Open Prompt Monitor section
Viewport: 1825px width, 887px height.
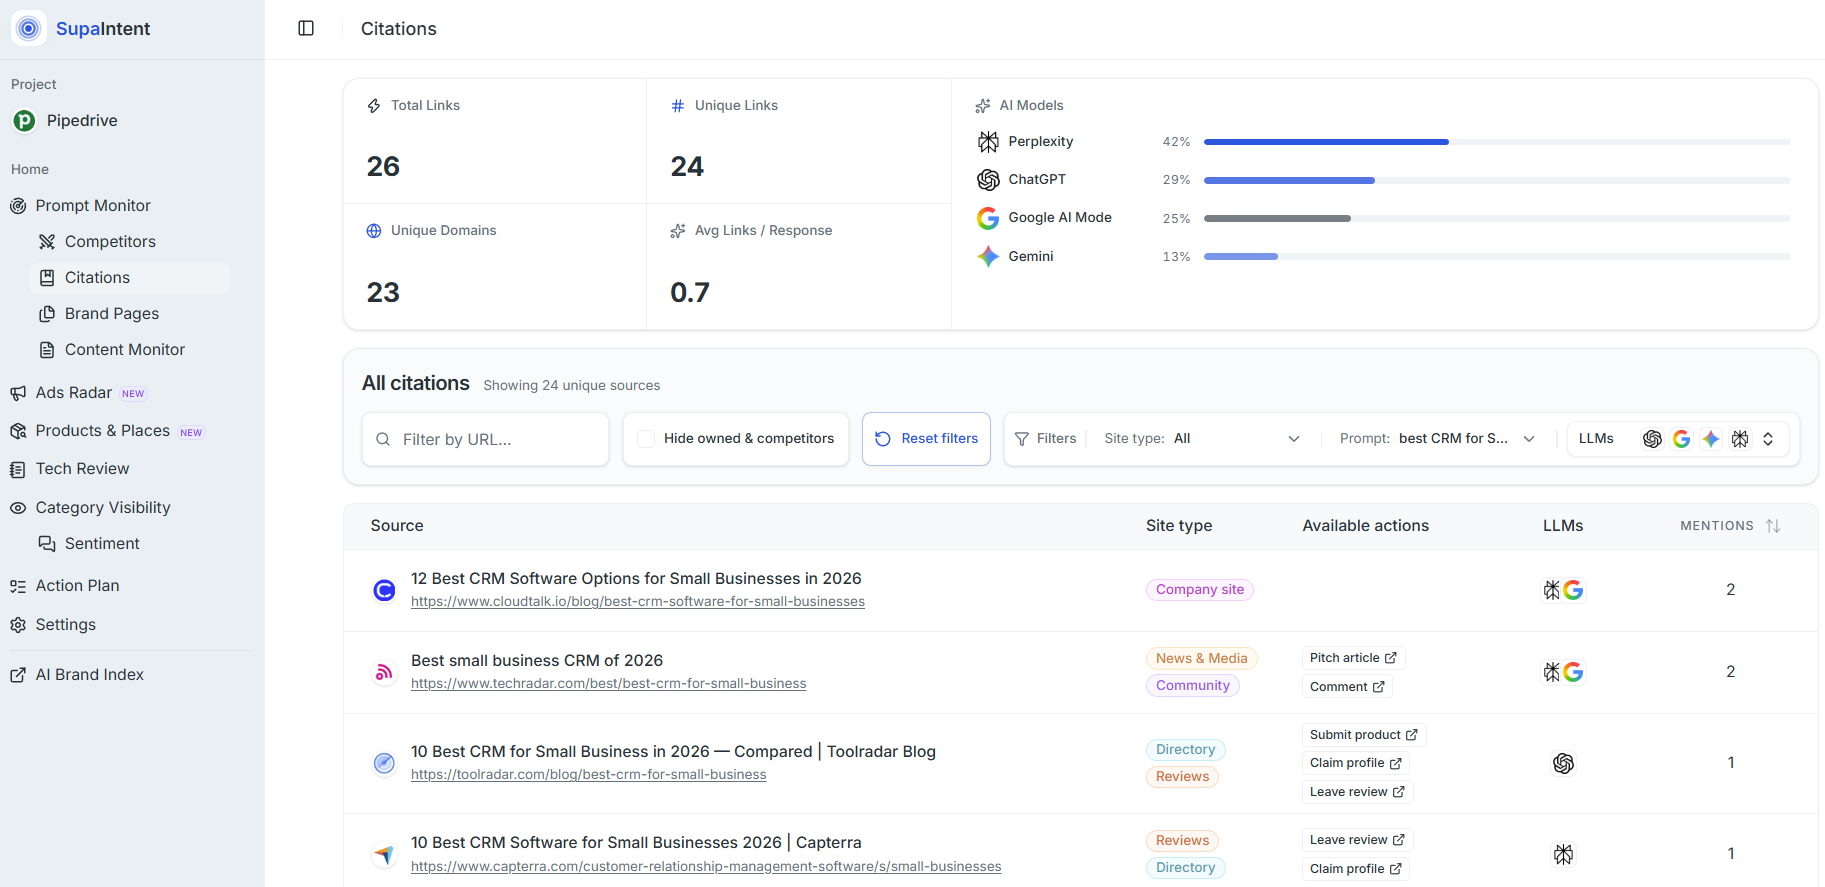click(93, 206)
